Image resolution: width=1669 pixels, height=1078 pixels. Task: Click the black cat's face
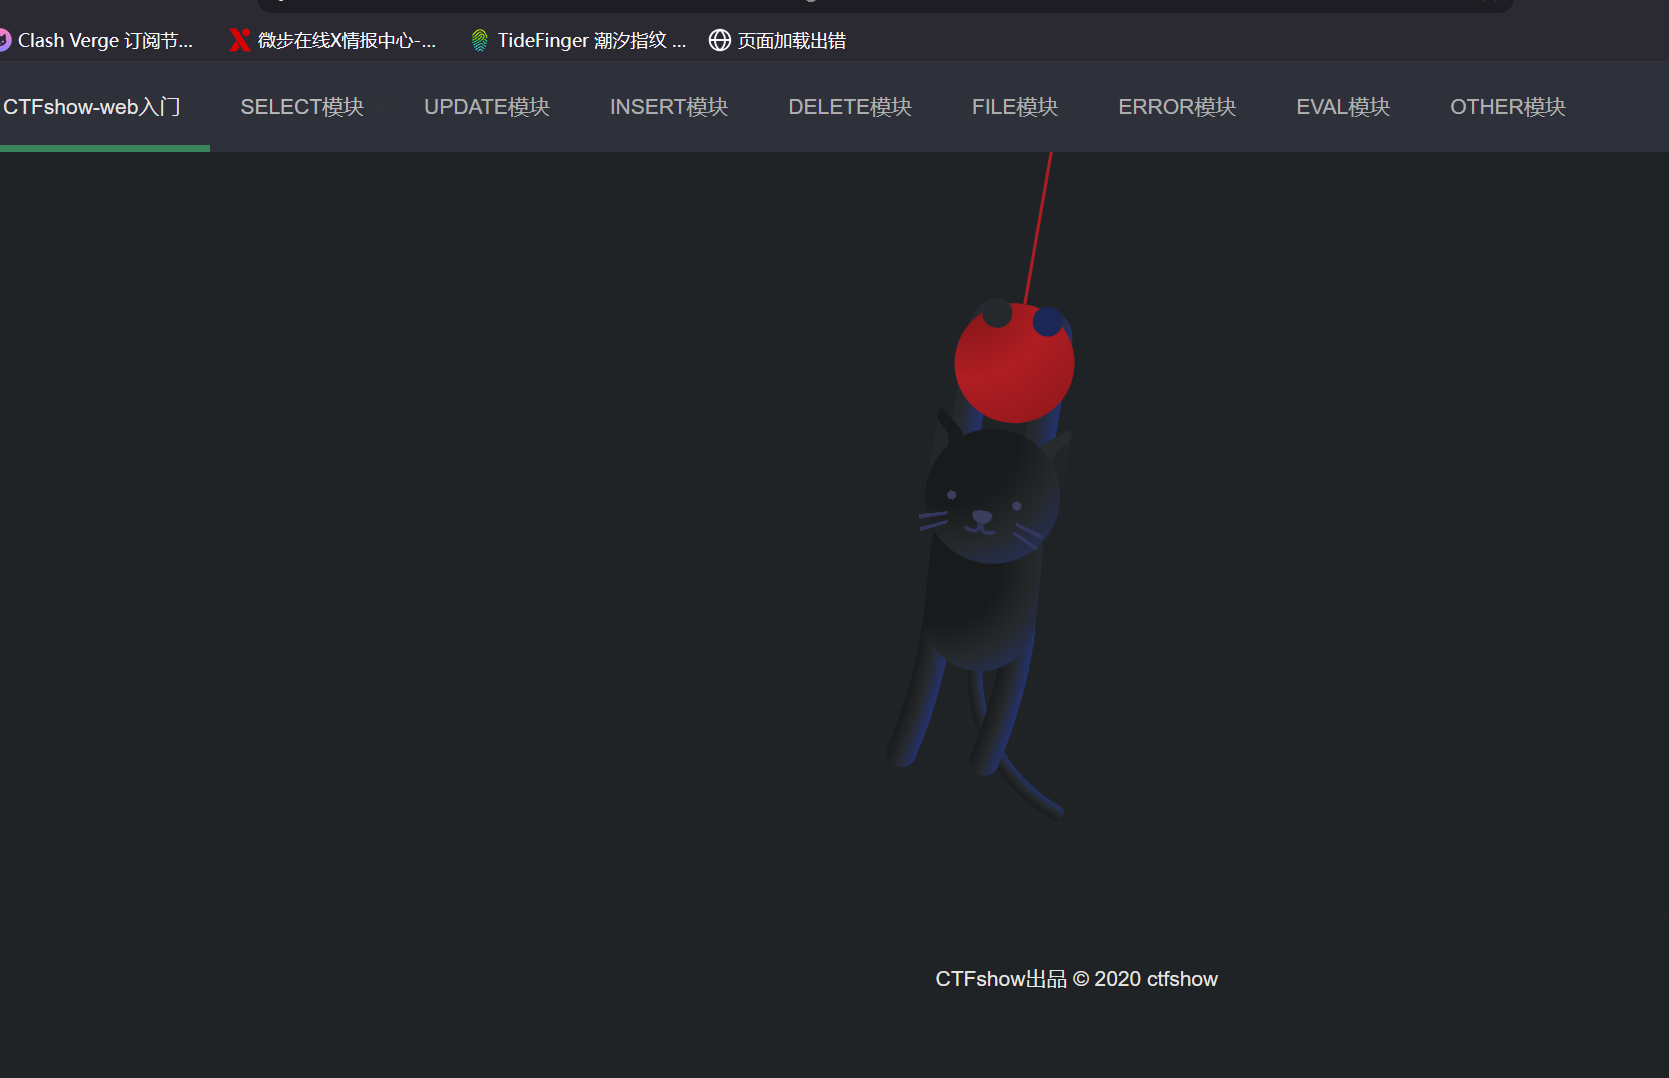(x=991, y=497)
